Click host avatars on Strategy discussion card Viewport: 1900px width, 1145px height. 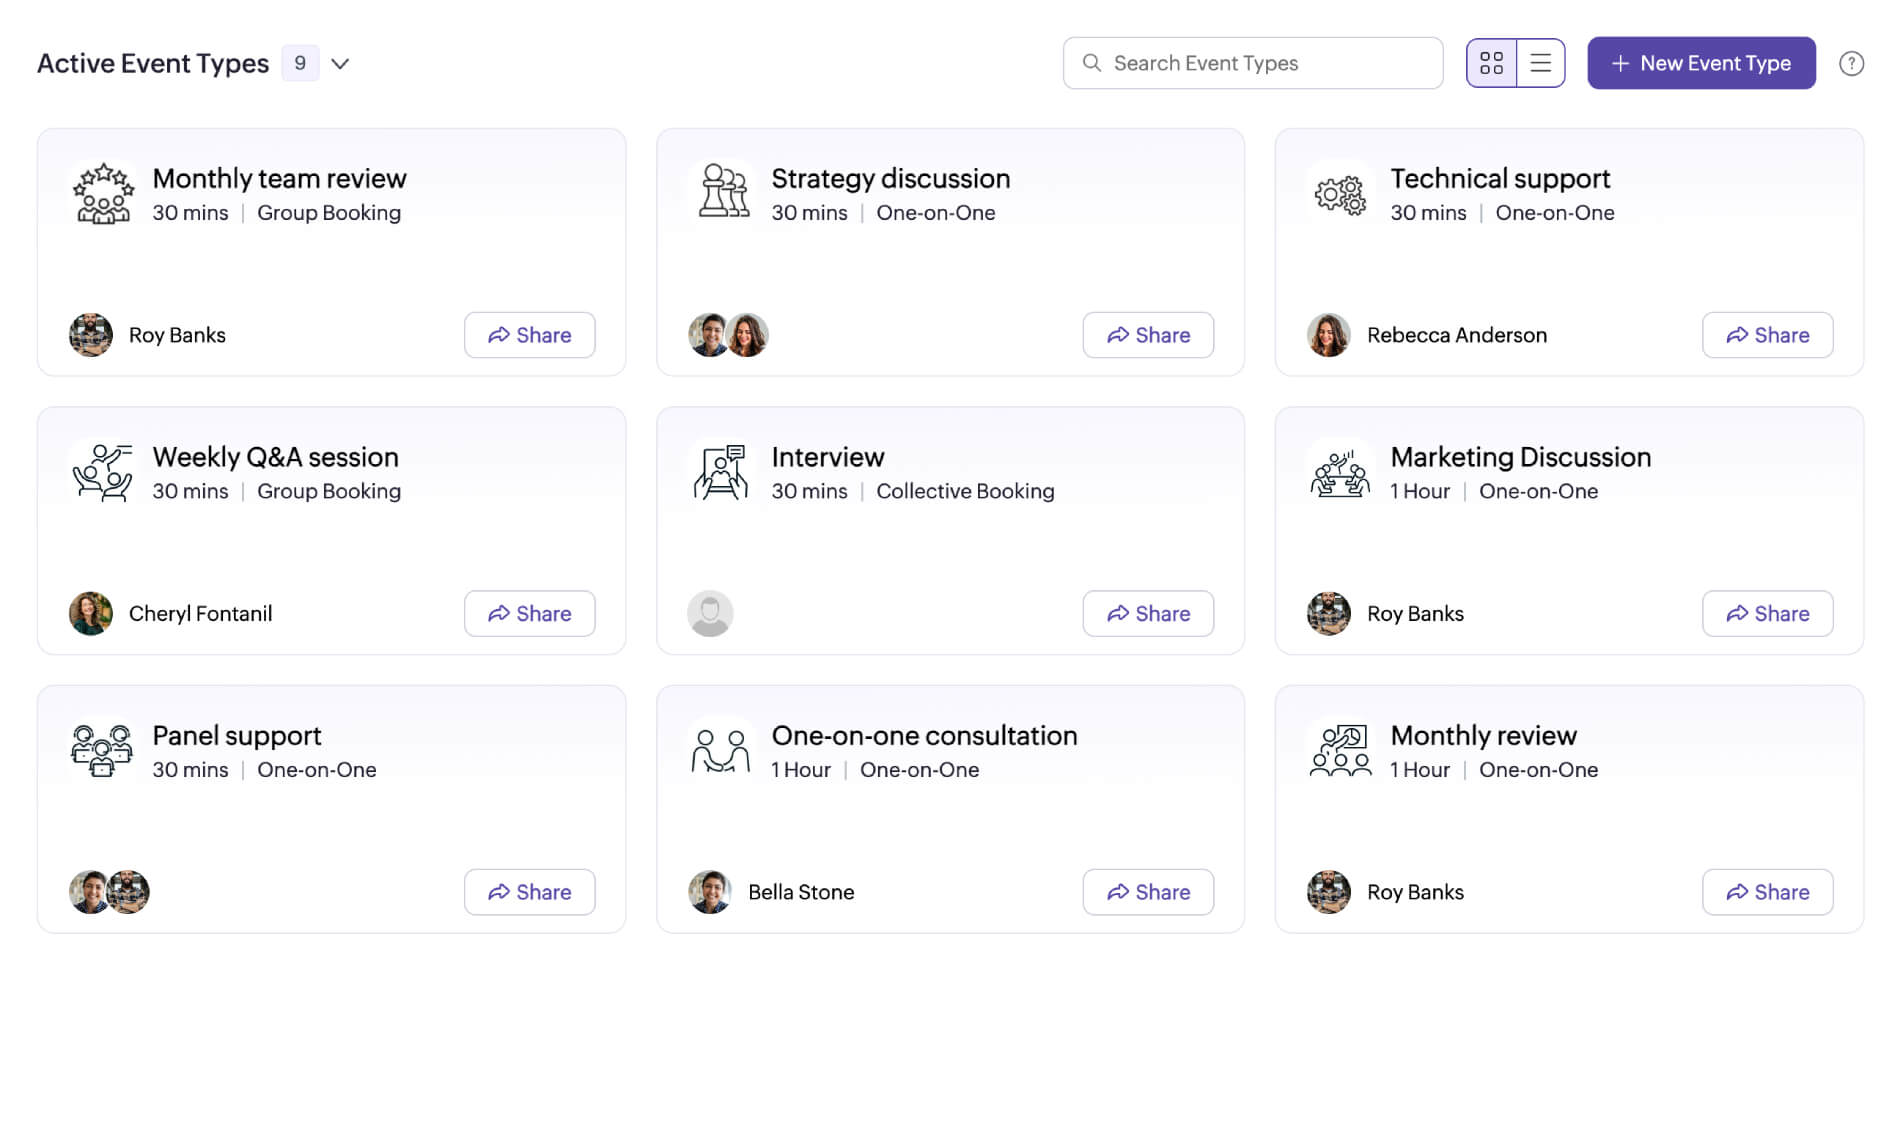tap(728, 335)
